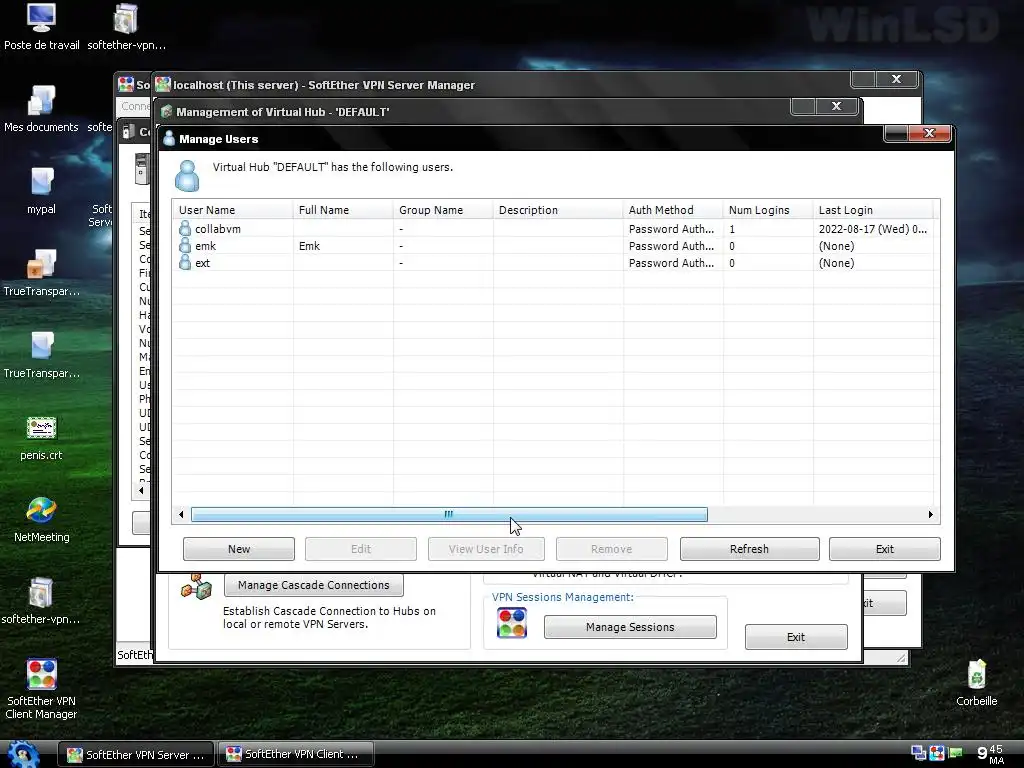Image resolution: width=1024 pixels, height=768 pixels.
Task: Sort by Last Login column header
Action: pyautogui.click(x=873, y=210)
